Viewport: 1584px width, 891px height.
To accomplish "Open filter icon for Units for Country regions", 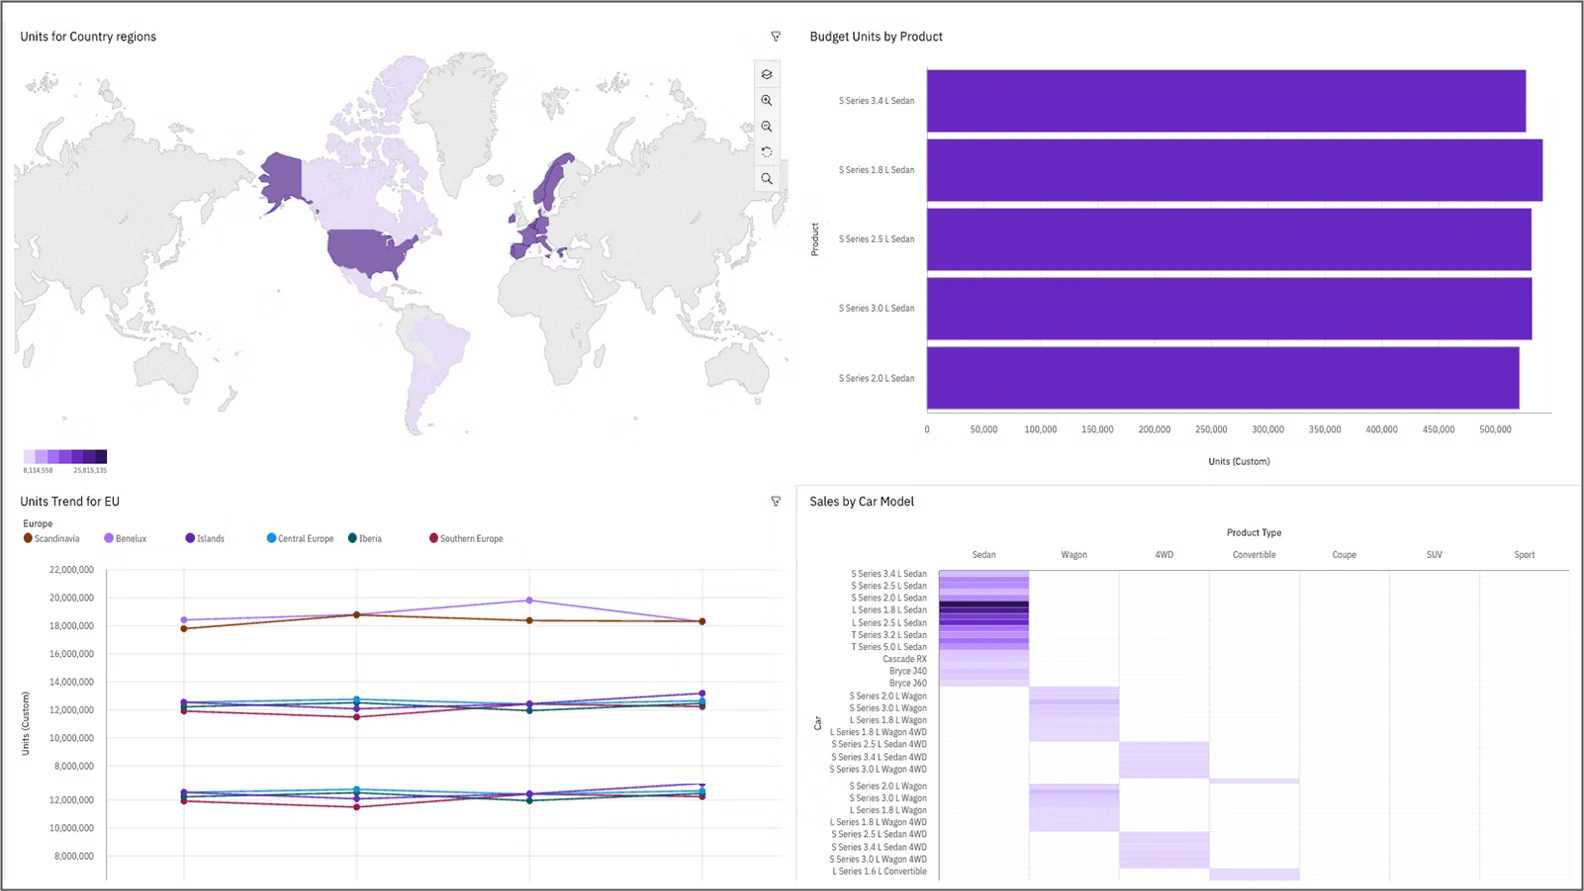I will click(776, 37).
